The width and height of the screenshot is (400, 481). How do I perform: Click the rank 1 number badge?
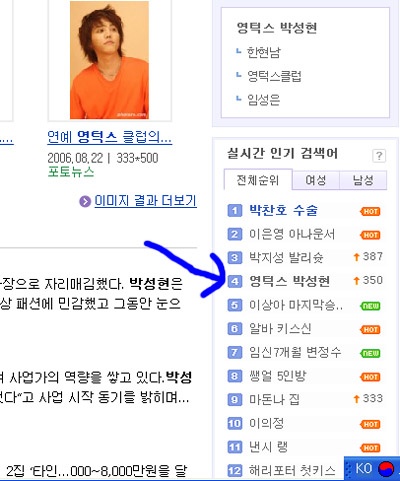point(235,211)
